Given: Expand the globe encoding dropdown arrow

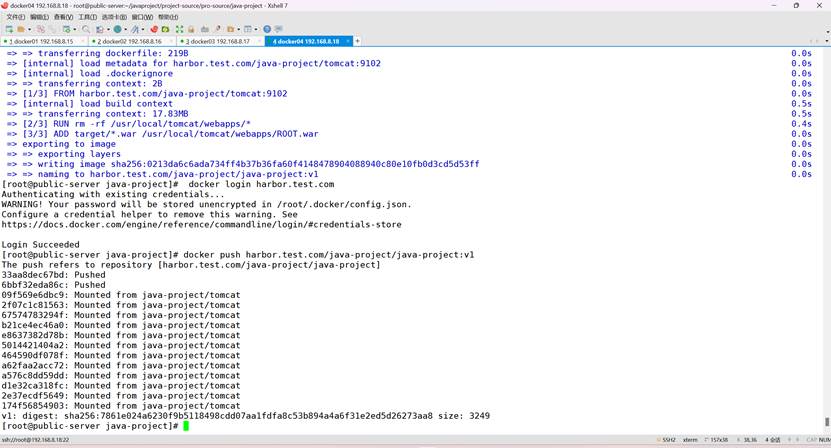Looking at the screenshot, I should (x=126, y=29).
